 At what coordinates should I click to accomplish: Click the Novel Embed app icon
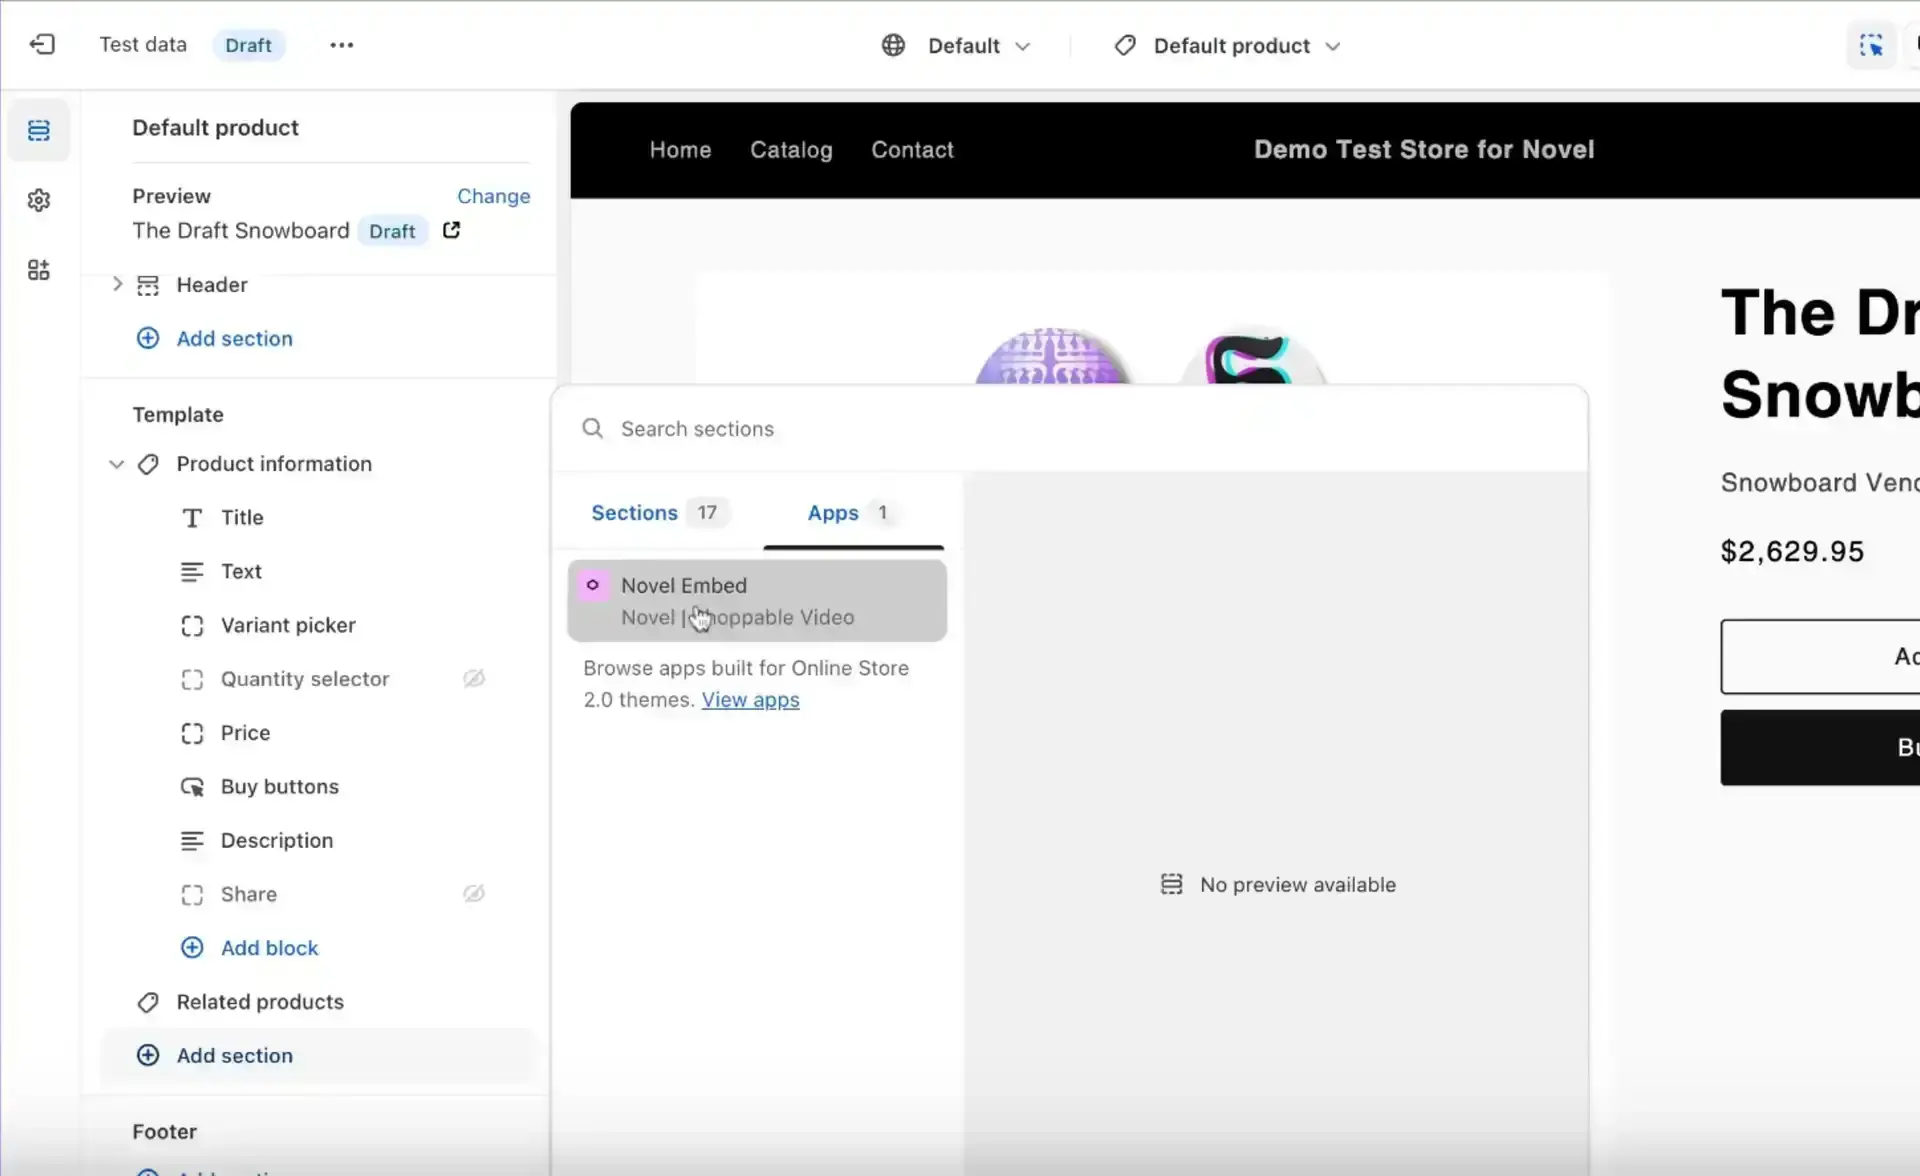pos(593,585)
